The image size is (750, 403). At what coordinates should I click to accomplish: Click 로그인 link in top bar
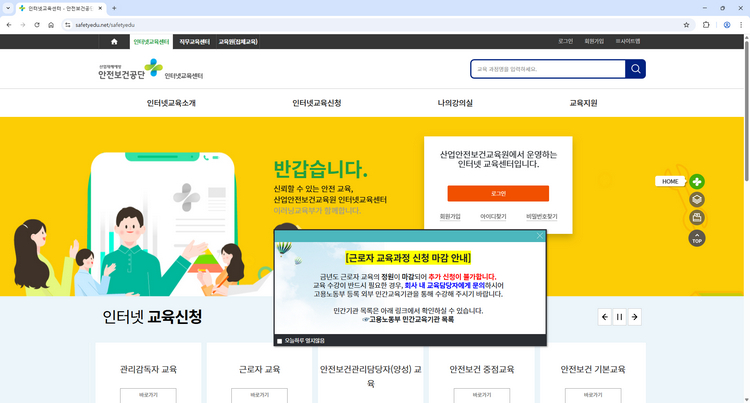pos(565,41)
